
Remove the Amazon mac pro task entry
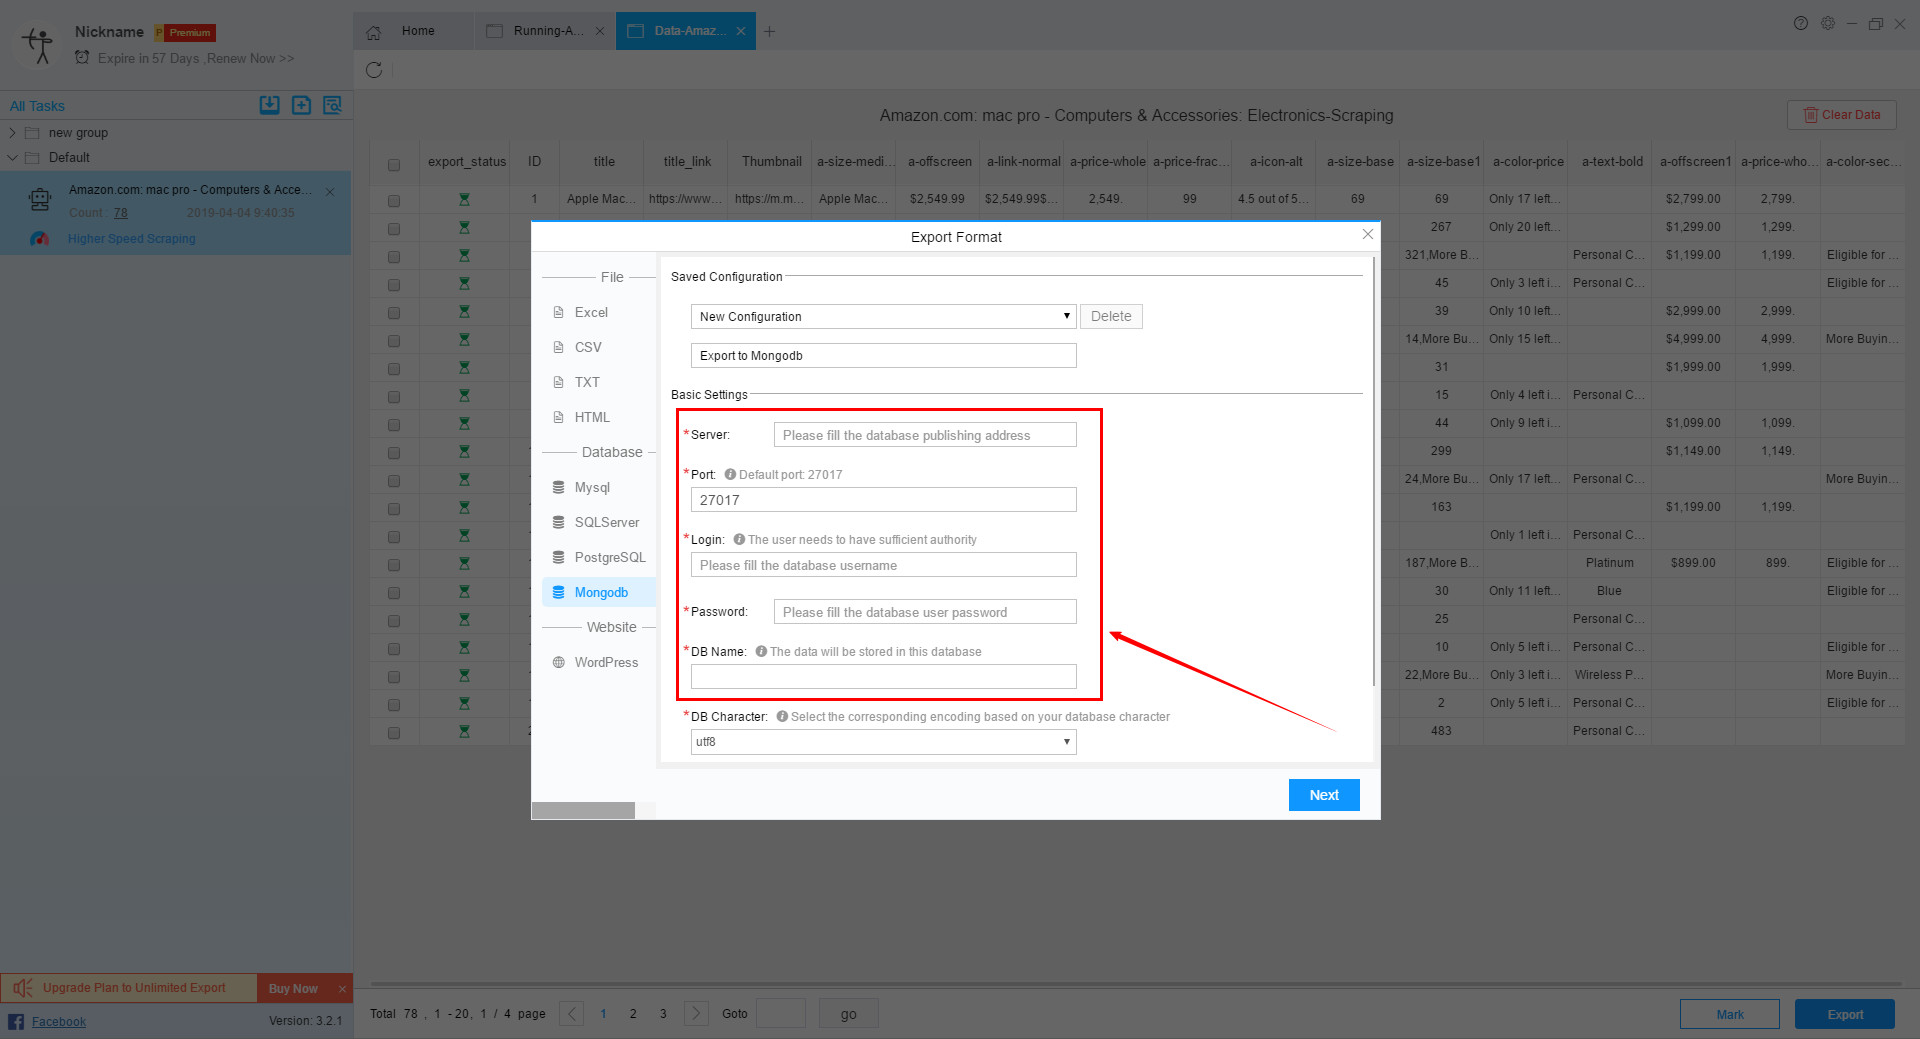[x=330, y=192]
